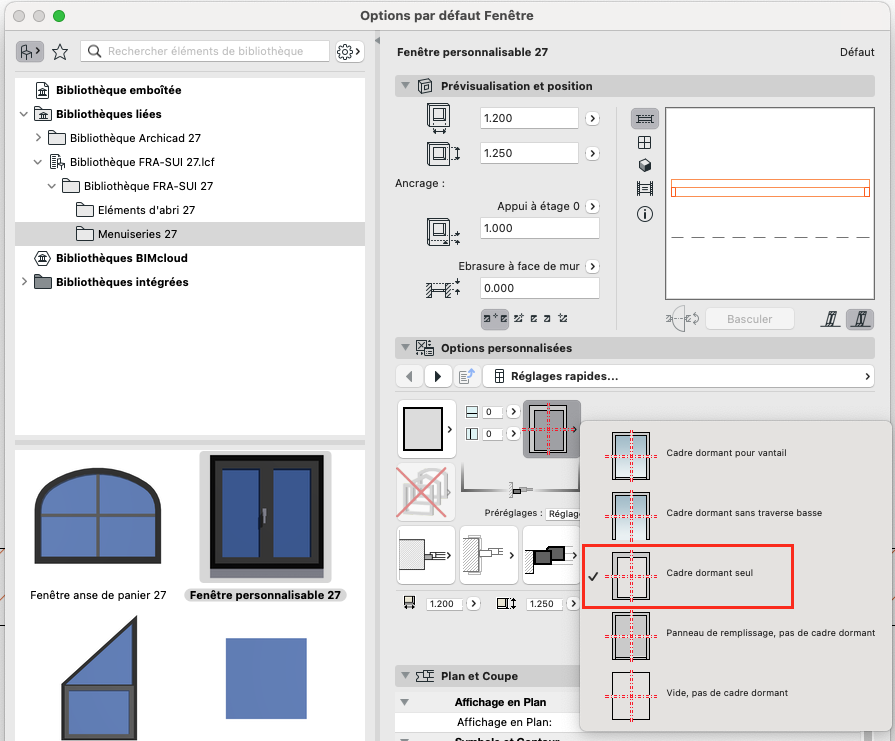
Task: Collapse the Bibliothèque FRA-SUI 27.lcf node
Action: (38, 162)
